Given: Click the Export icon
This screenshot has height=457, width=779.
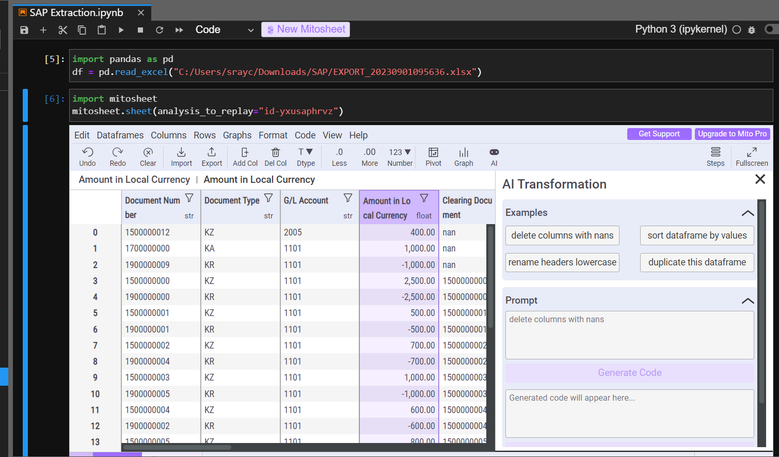Looking at the screenshot, I should pos(212,156).
